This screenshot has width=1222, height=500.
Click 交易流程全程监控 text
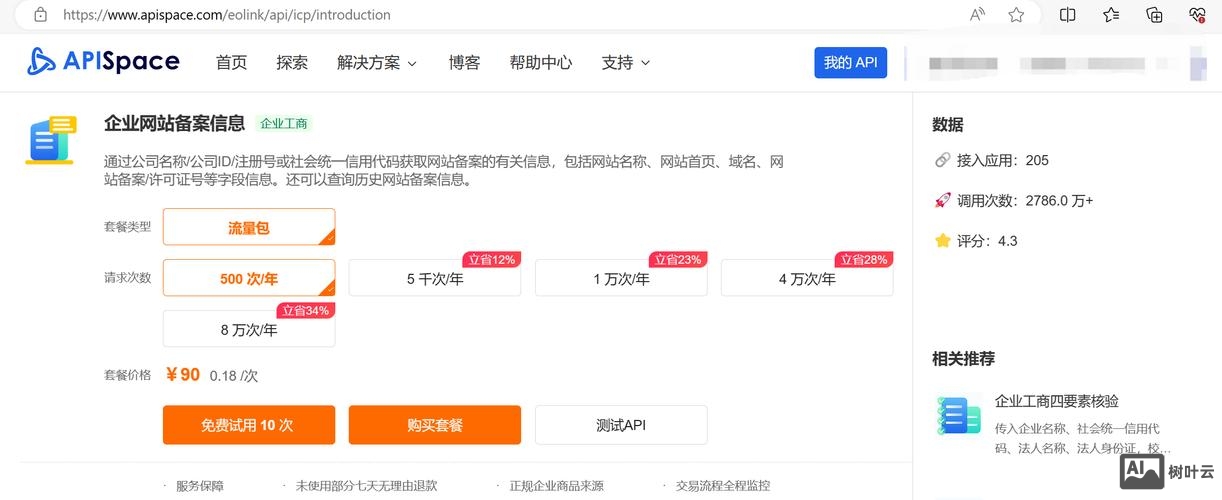(723, 486)
